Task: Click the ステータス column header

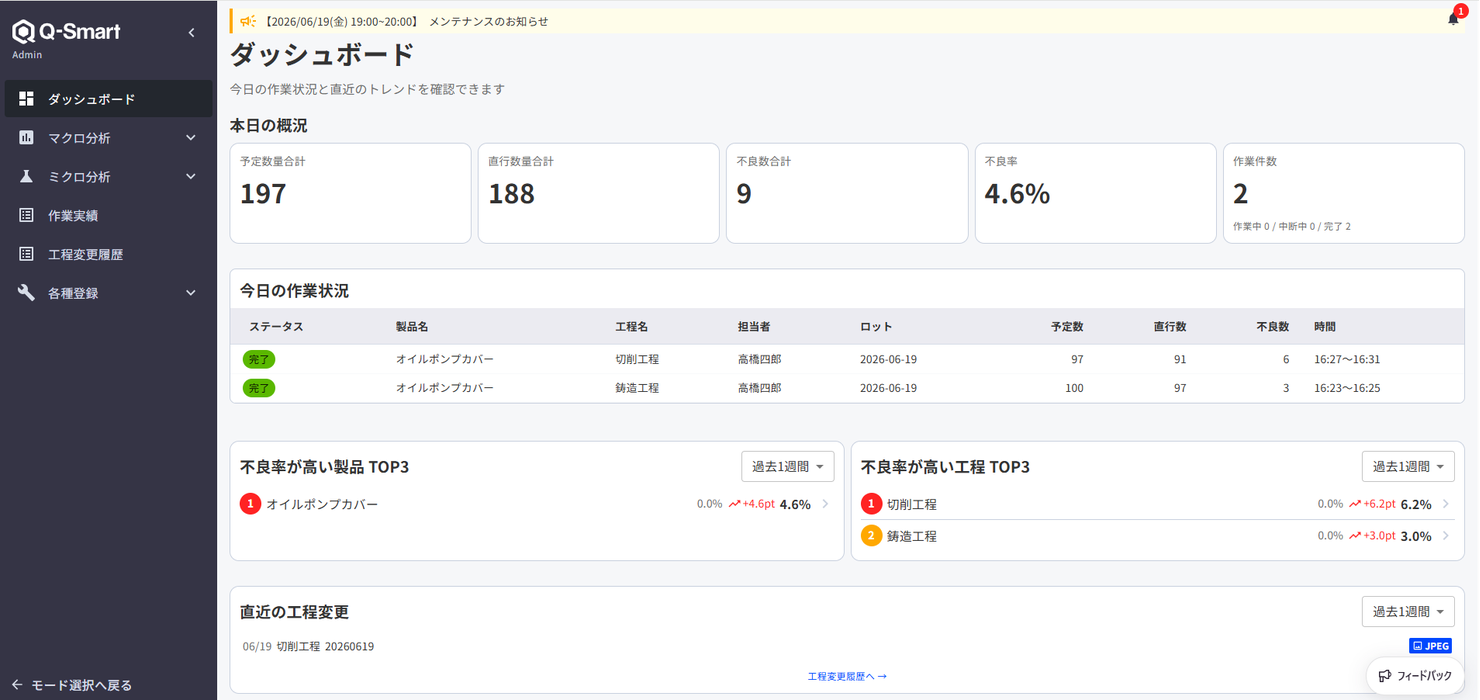Action: (276, 327)
